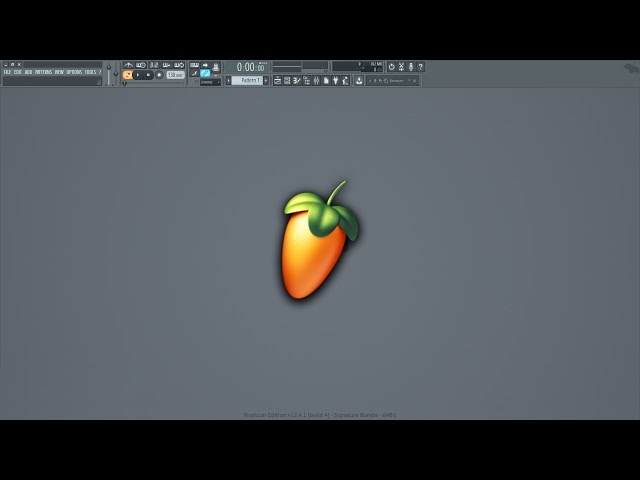Open the TOOLS menu
The width and height of the screenshot is (640, 480).
[x=91, y=72]
